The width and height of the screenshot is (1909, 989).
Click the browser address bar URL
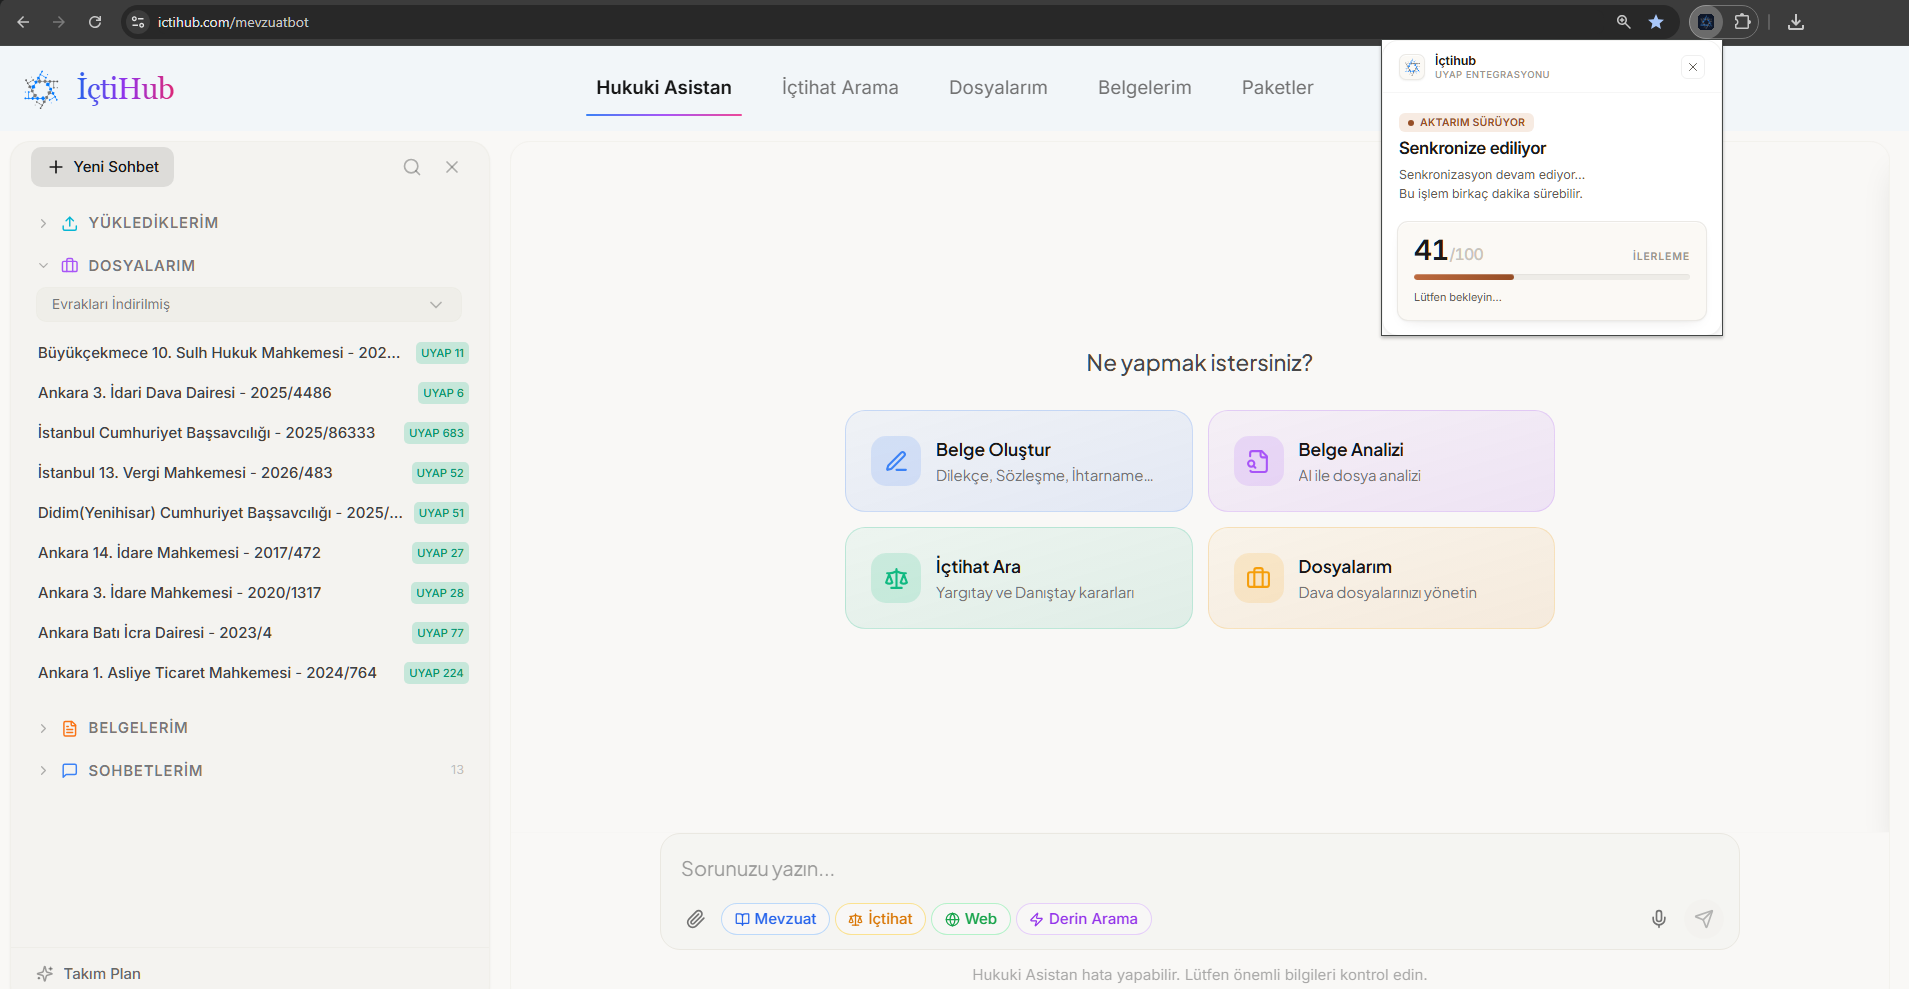(233, 22)
